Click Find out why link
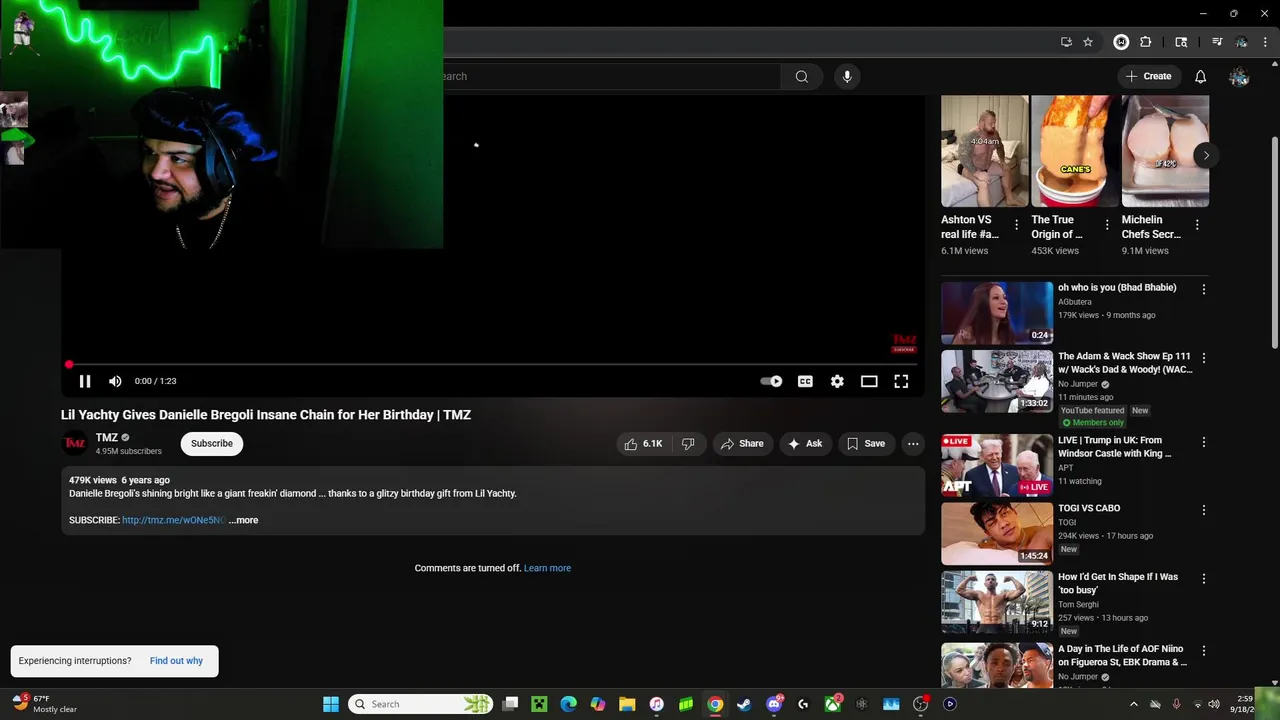Screen dimensions: 1280x720 (176, 661)
